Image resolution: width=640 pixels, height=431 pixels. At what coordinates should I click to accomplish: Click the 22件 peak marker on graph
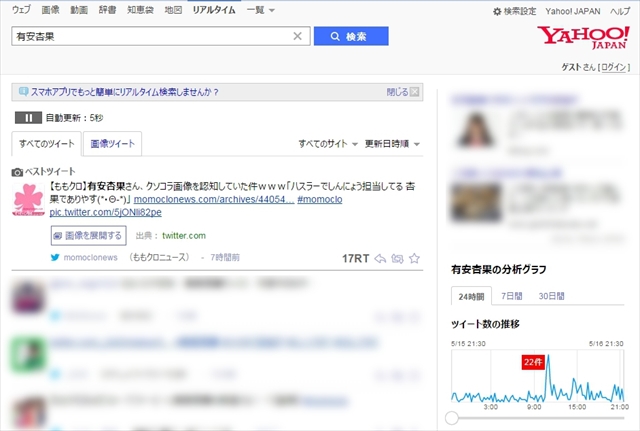coord(533,362)
